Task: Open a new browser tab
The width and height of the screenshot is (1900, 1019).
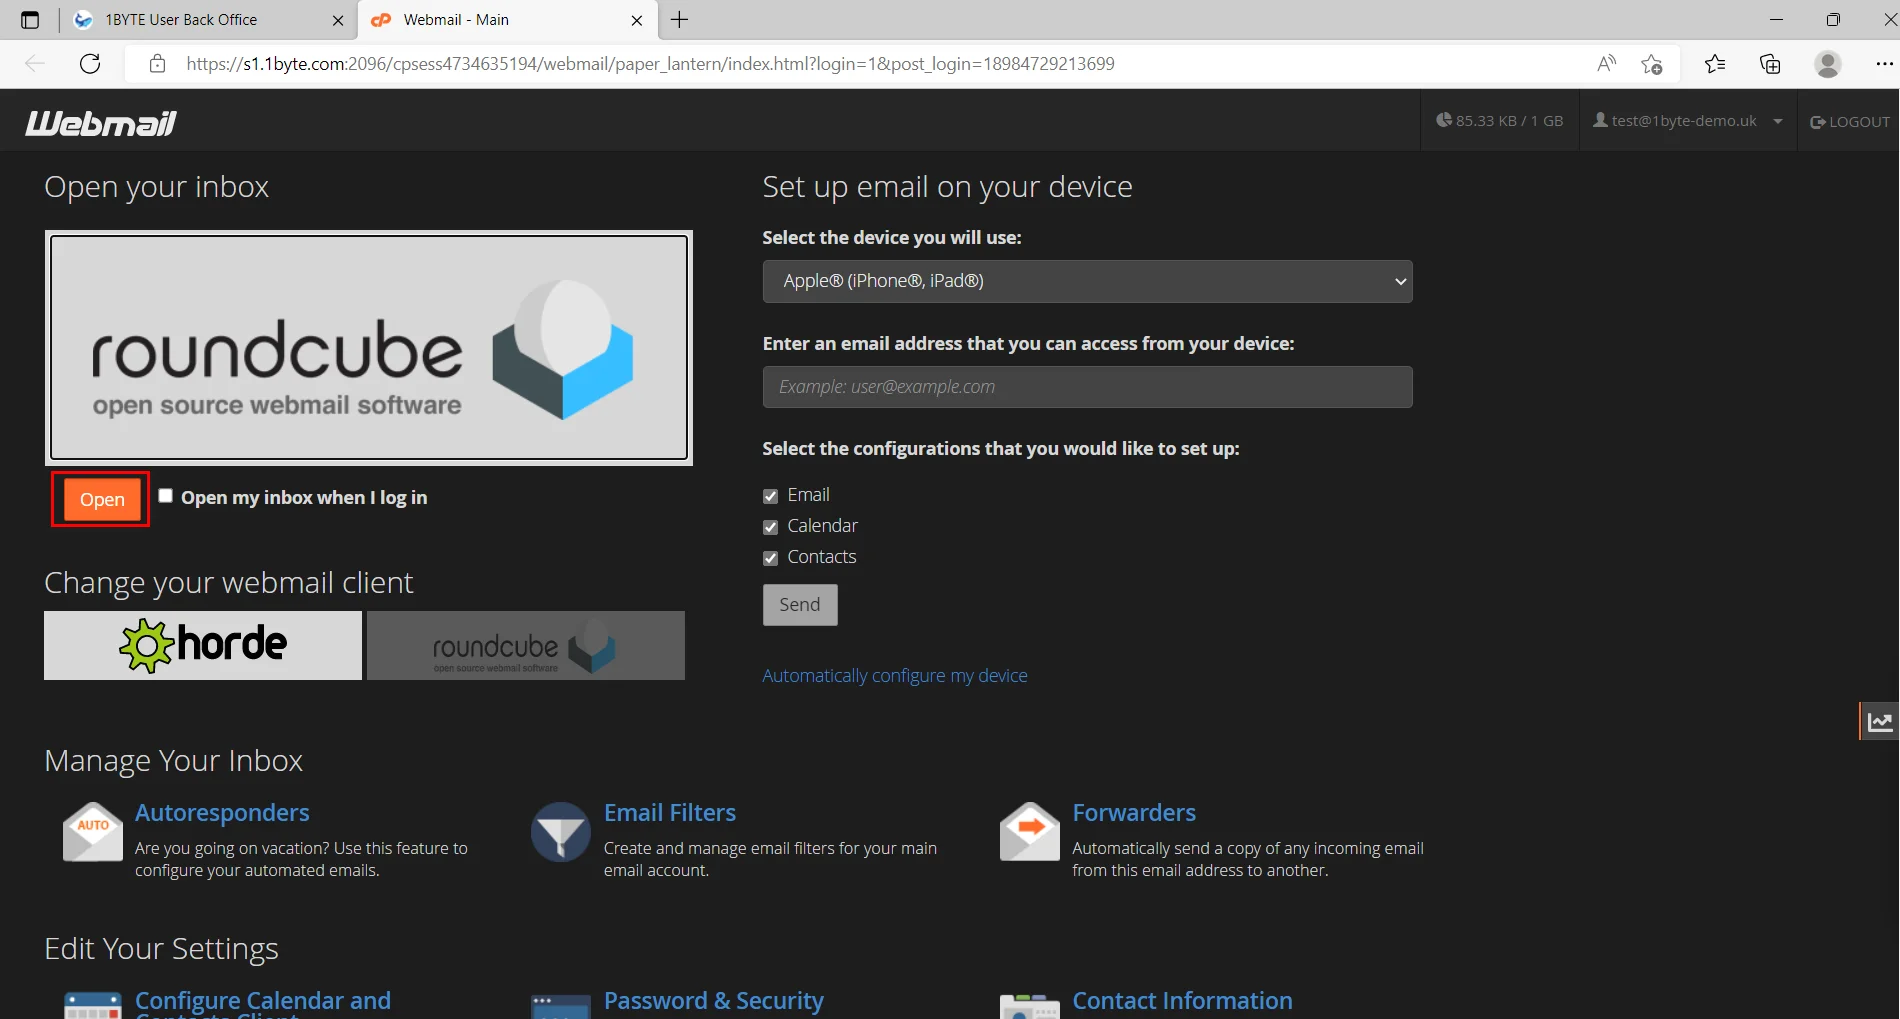Action: [680, 20]
